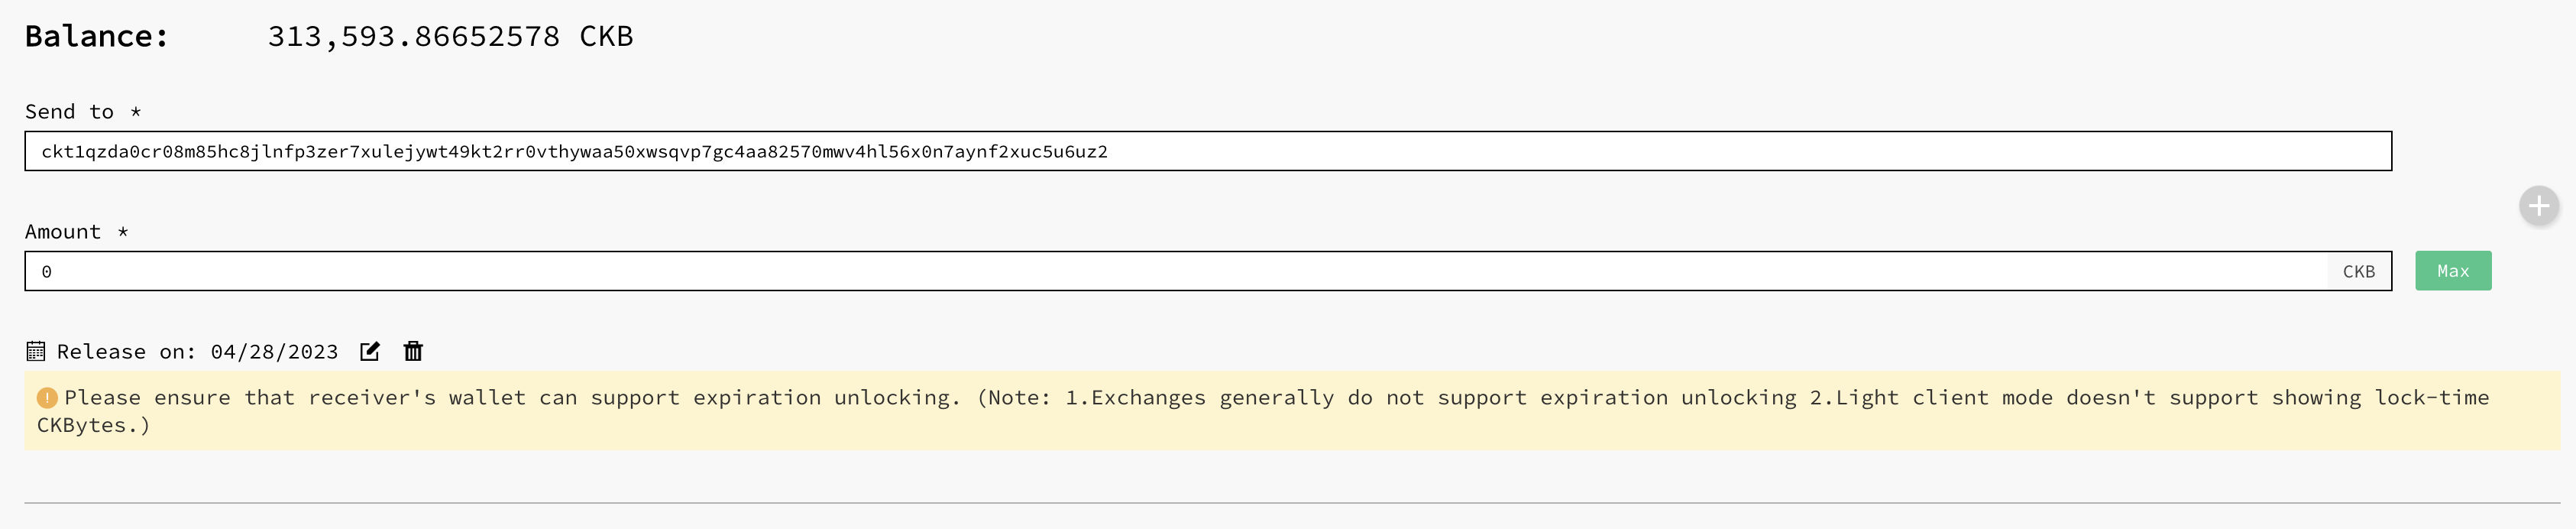Image resolution: width=2576 pixels, height=529 pixels.
Task: Add another recipient with the plus icon
Action: coord(2538,207)
